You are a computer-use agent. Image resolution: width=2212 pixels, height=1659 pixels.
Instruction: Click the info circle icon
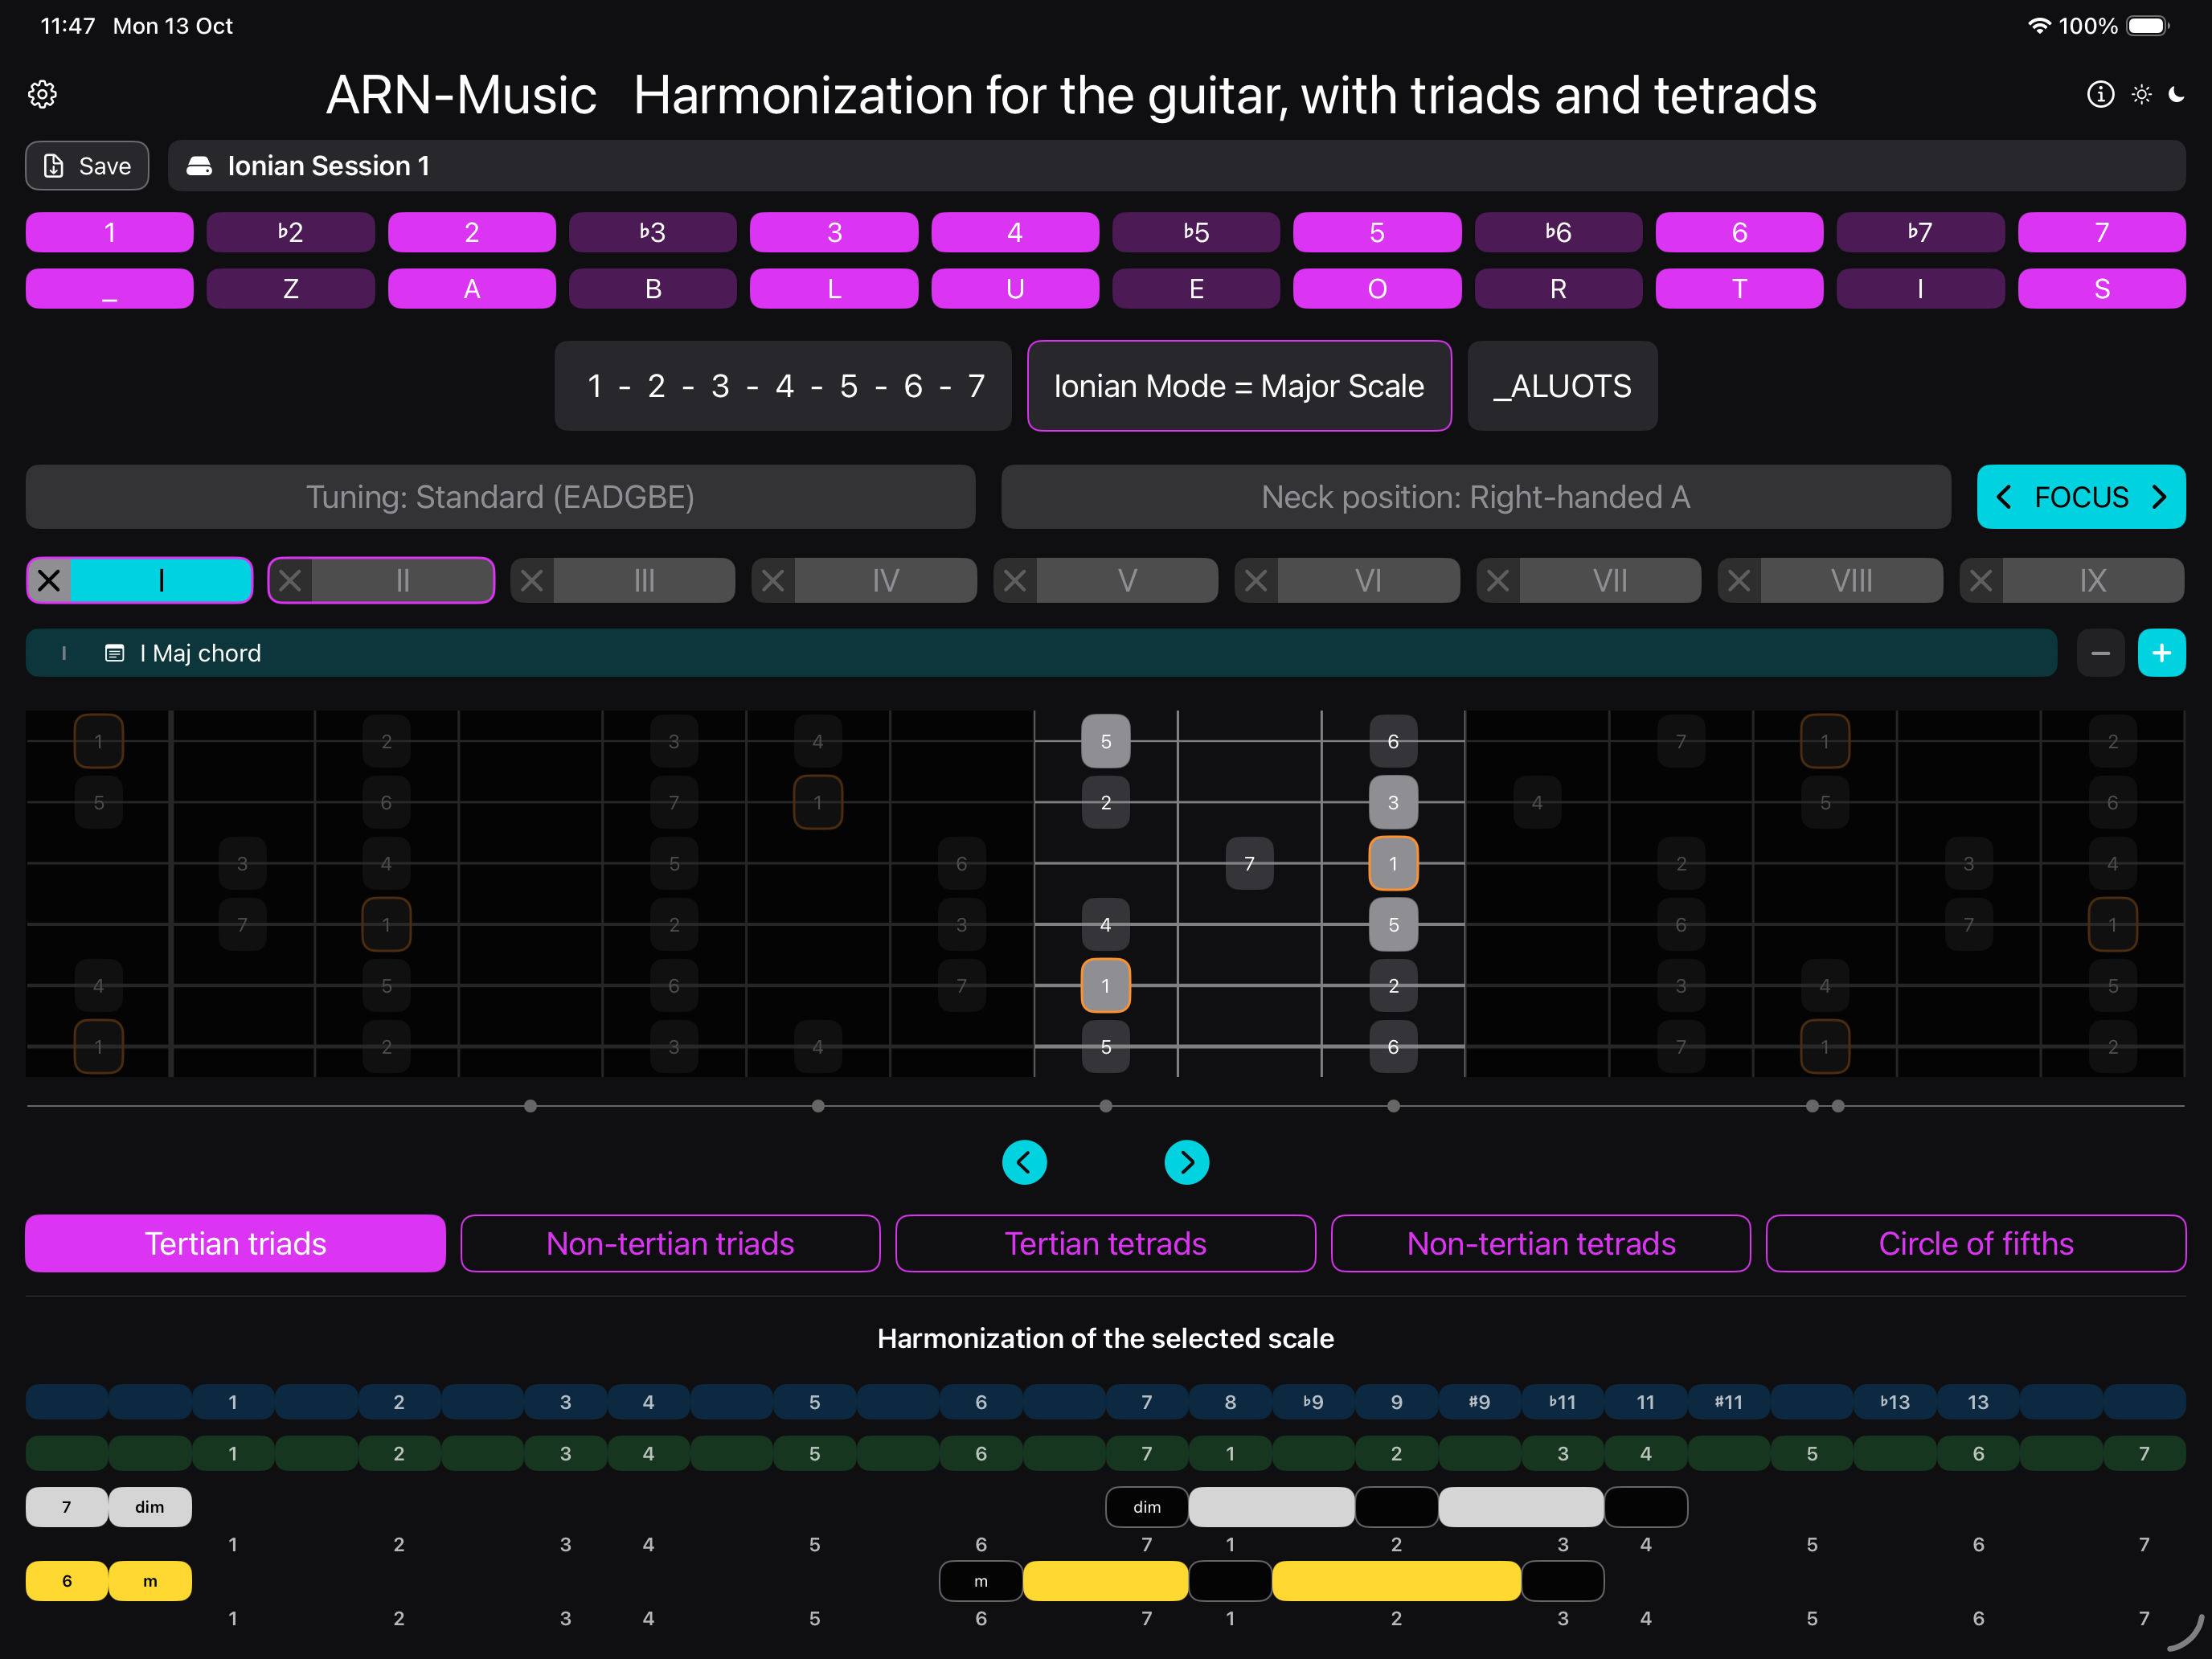point(2100,94)
